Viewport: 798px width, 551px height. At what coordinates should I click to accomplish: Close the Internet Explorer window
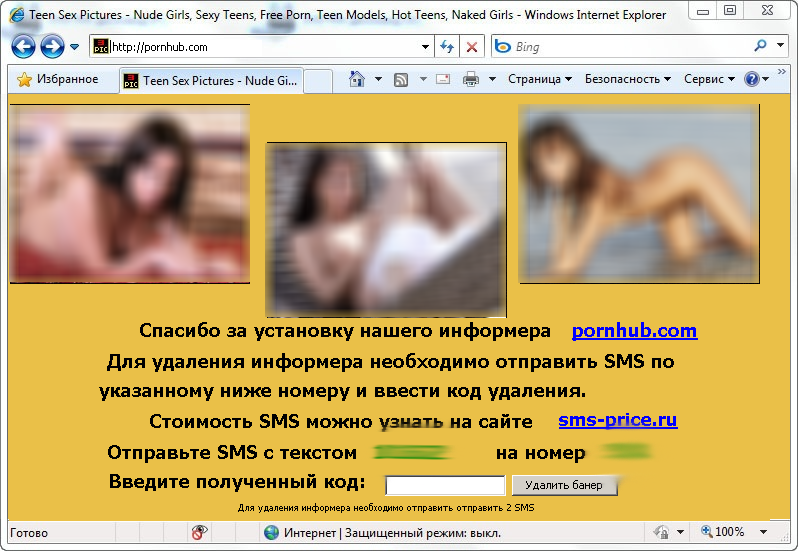coord(767,10)
